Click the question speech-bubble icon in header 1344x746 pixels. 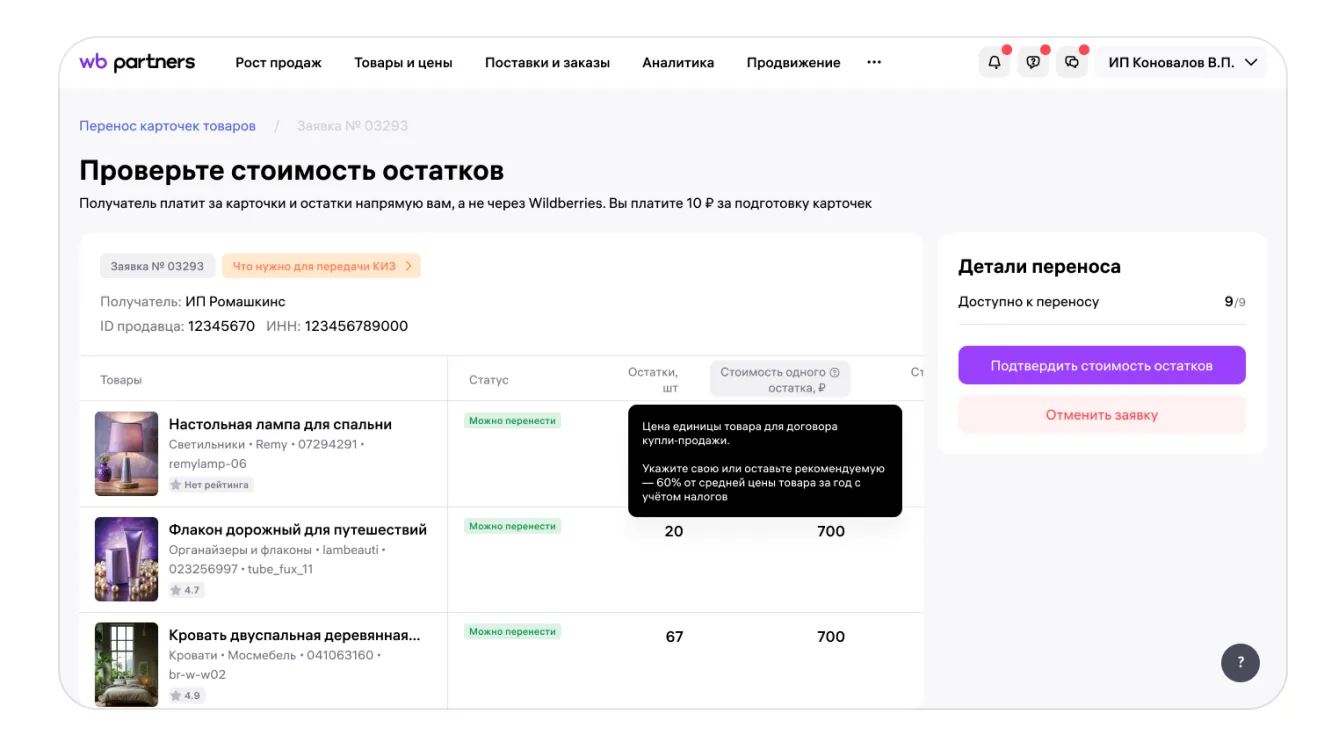tap(1033, 62)
